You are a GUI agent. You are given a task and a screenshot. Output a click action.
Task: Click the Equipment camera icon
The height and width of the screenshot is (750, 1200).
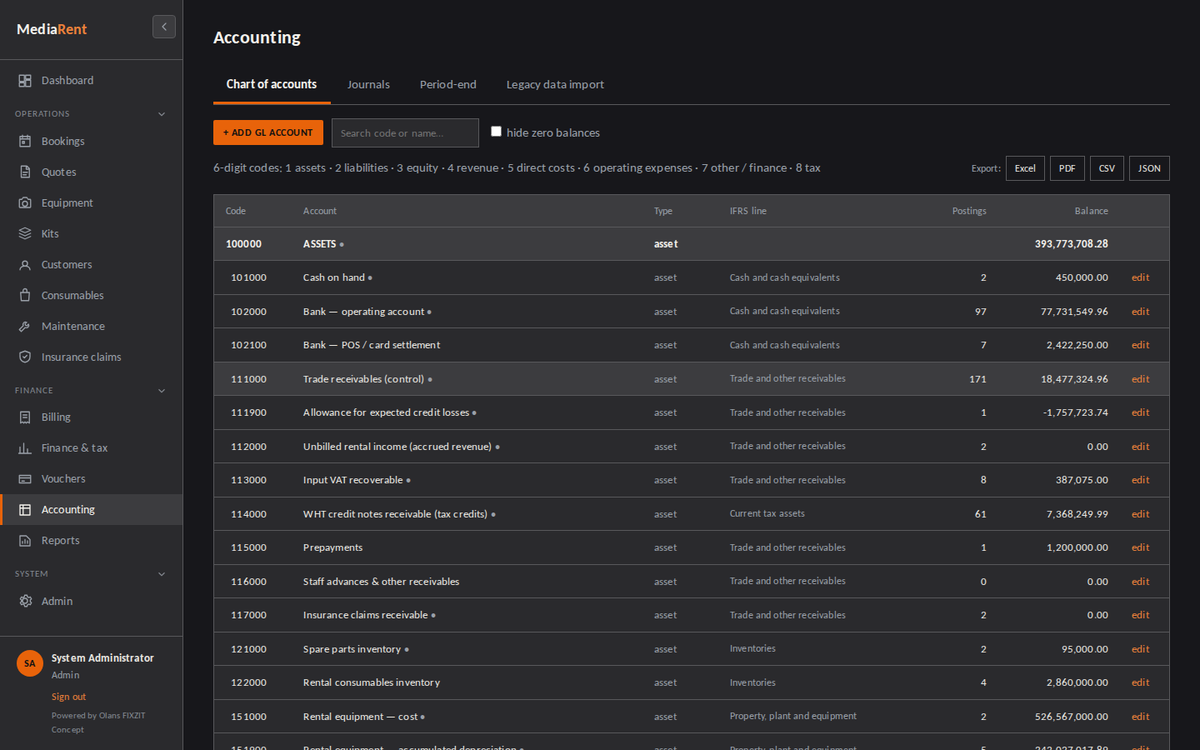pos(25,203)
